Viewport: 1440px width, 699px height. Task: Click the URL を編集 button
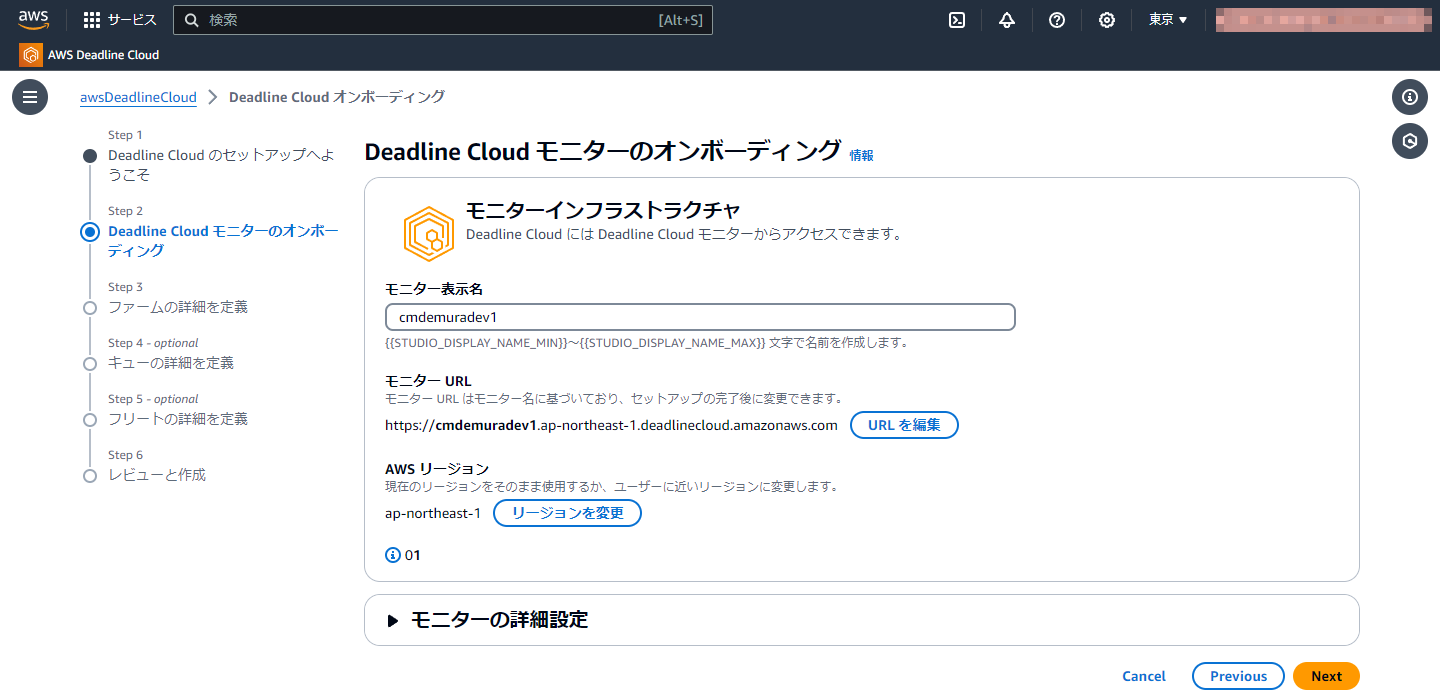point(904,424)
